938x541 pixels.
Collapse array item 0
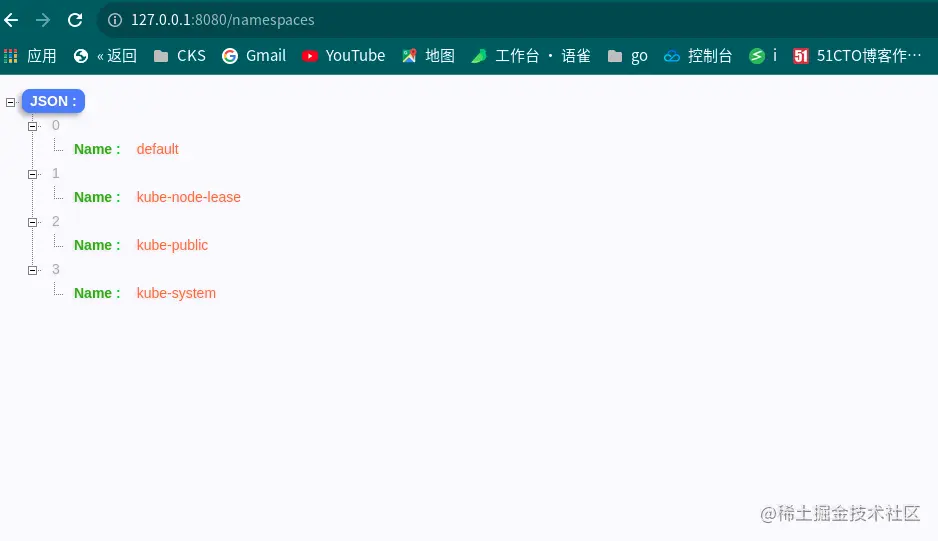33,126
